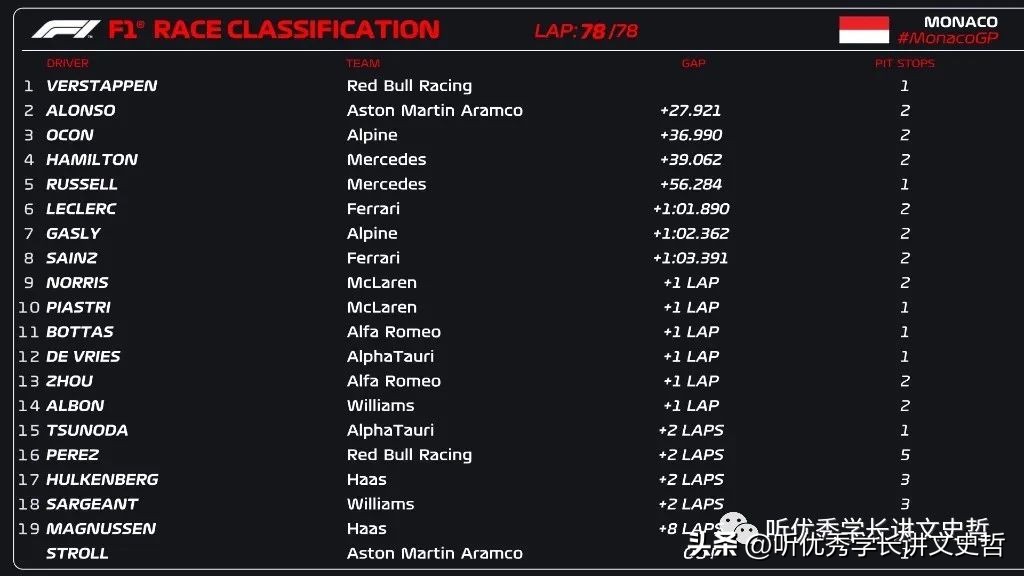Click on driver HAMILTON's name
This screenshot has height=576, width=1024.
click(x=91, y=159)
